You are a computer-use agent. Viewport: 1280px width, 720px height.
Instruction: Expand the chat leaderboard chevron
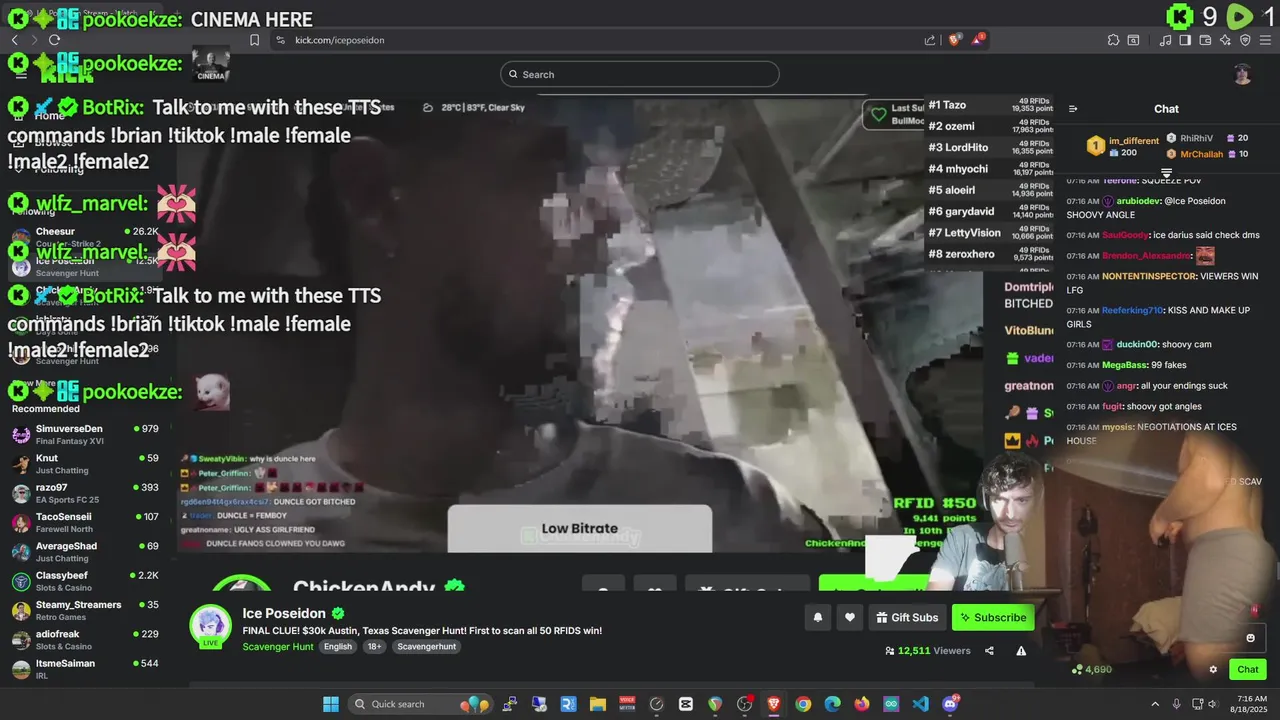[1166, 173]
